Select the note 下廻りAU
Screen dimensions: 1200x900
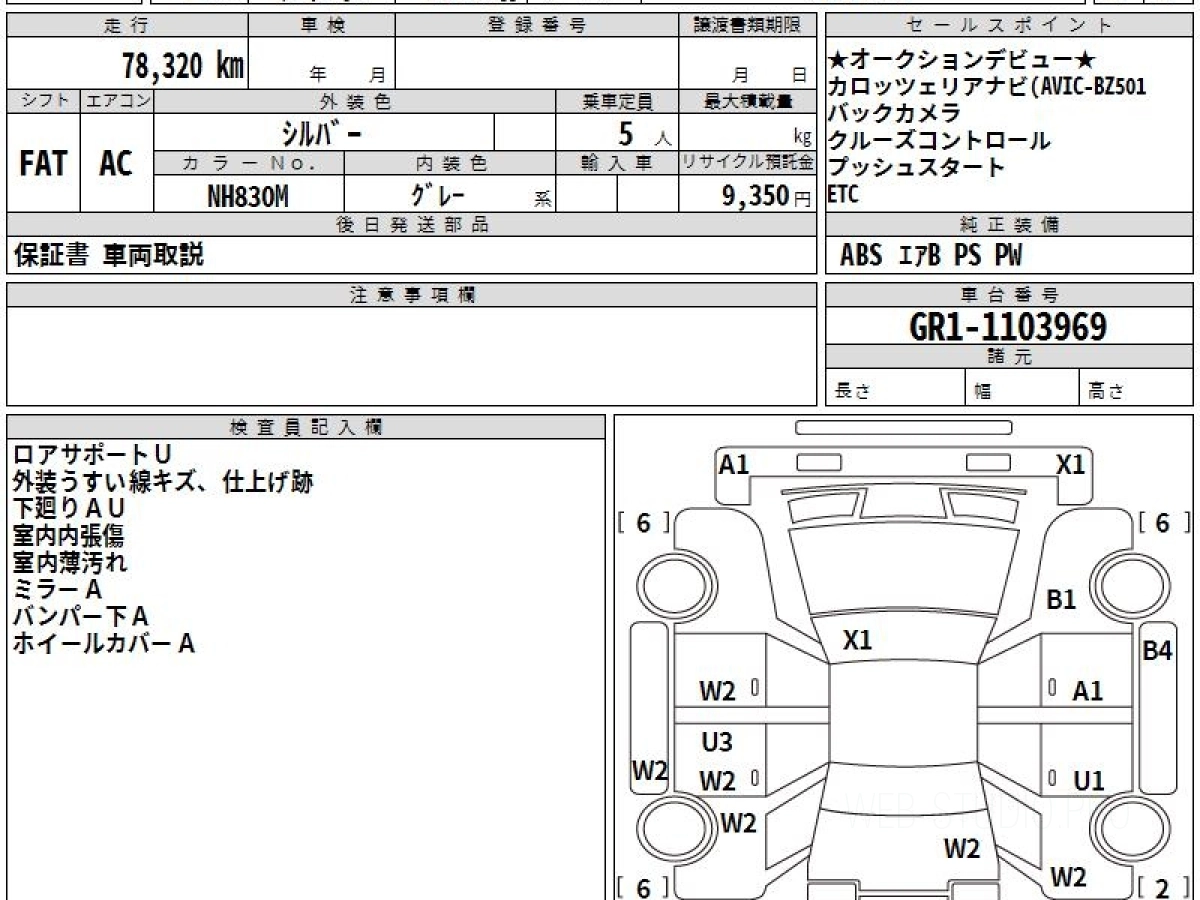[69, 508]
